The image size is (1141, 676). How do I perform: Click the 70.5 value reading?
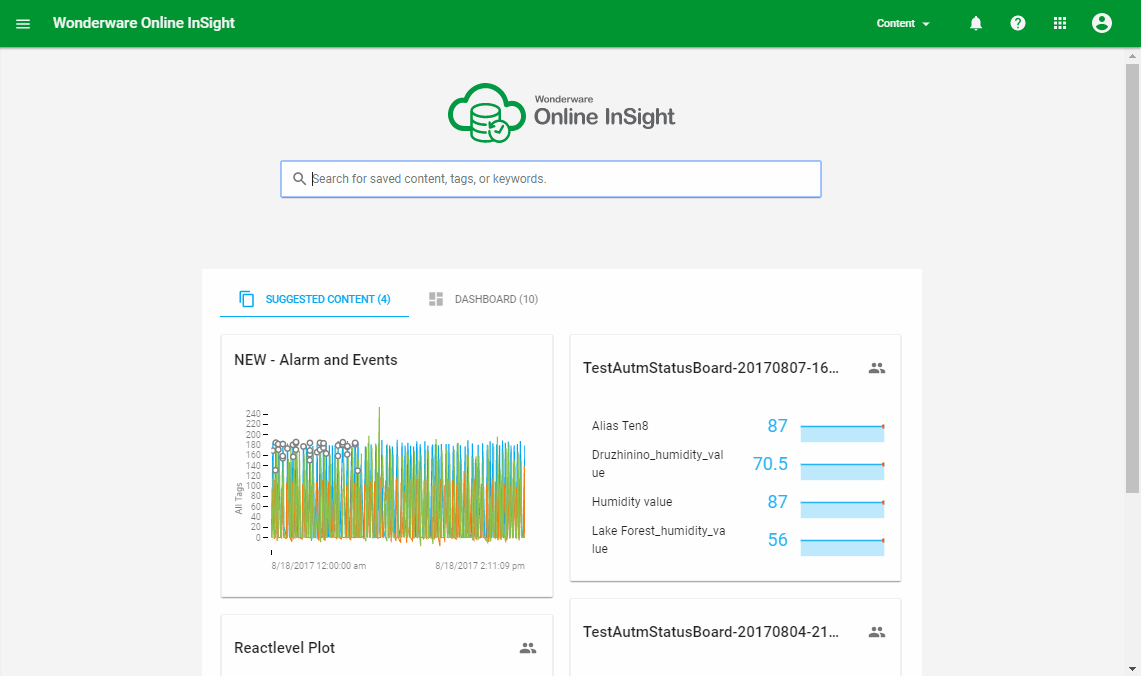coord(770,464)
